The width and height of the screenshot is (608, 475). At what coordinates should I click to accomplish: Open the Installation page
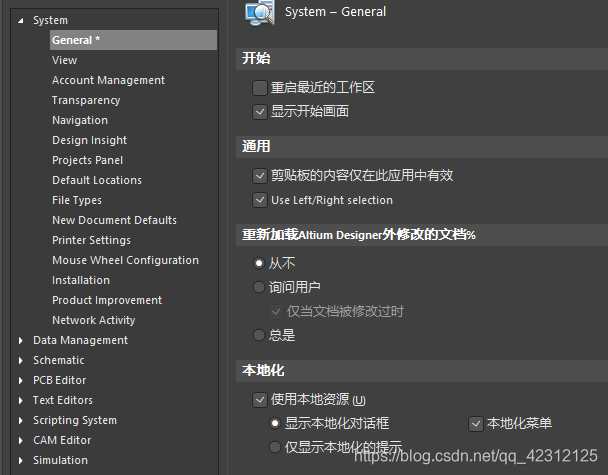pos(81,280)
